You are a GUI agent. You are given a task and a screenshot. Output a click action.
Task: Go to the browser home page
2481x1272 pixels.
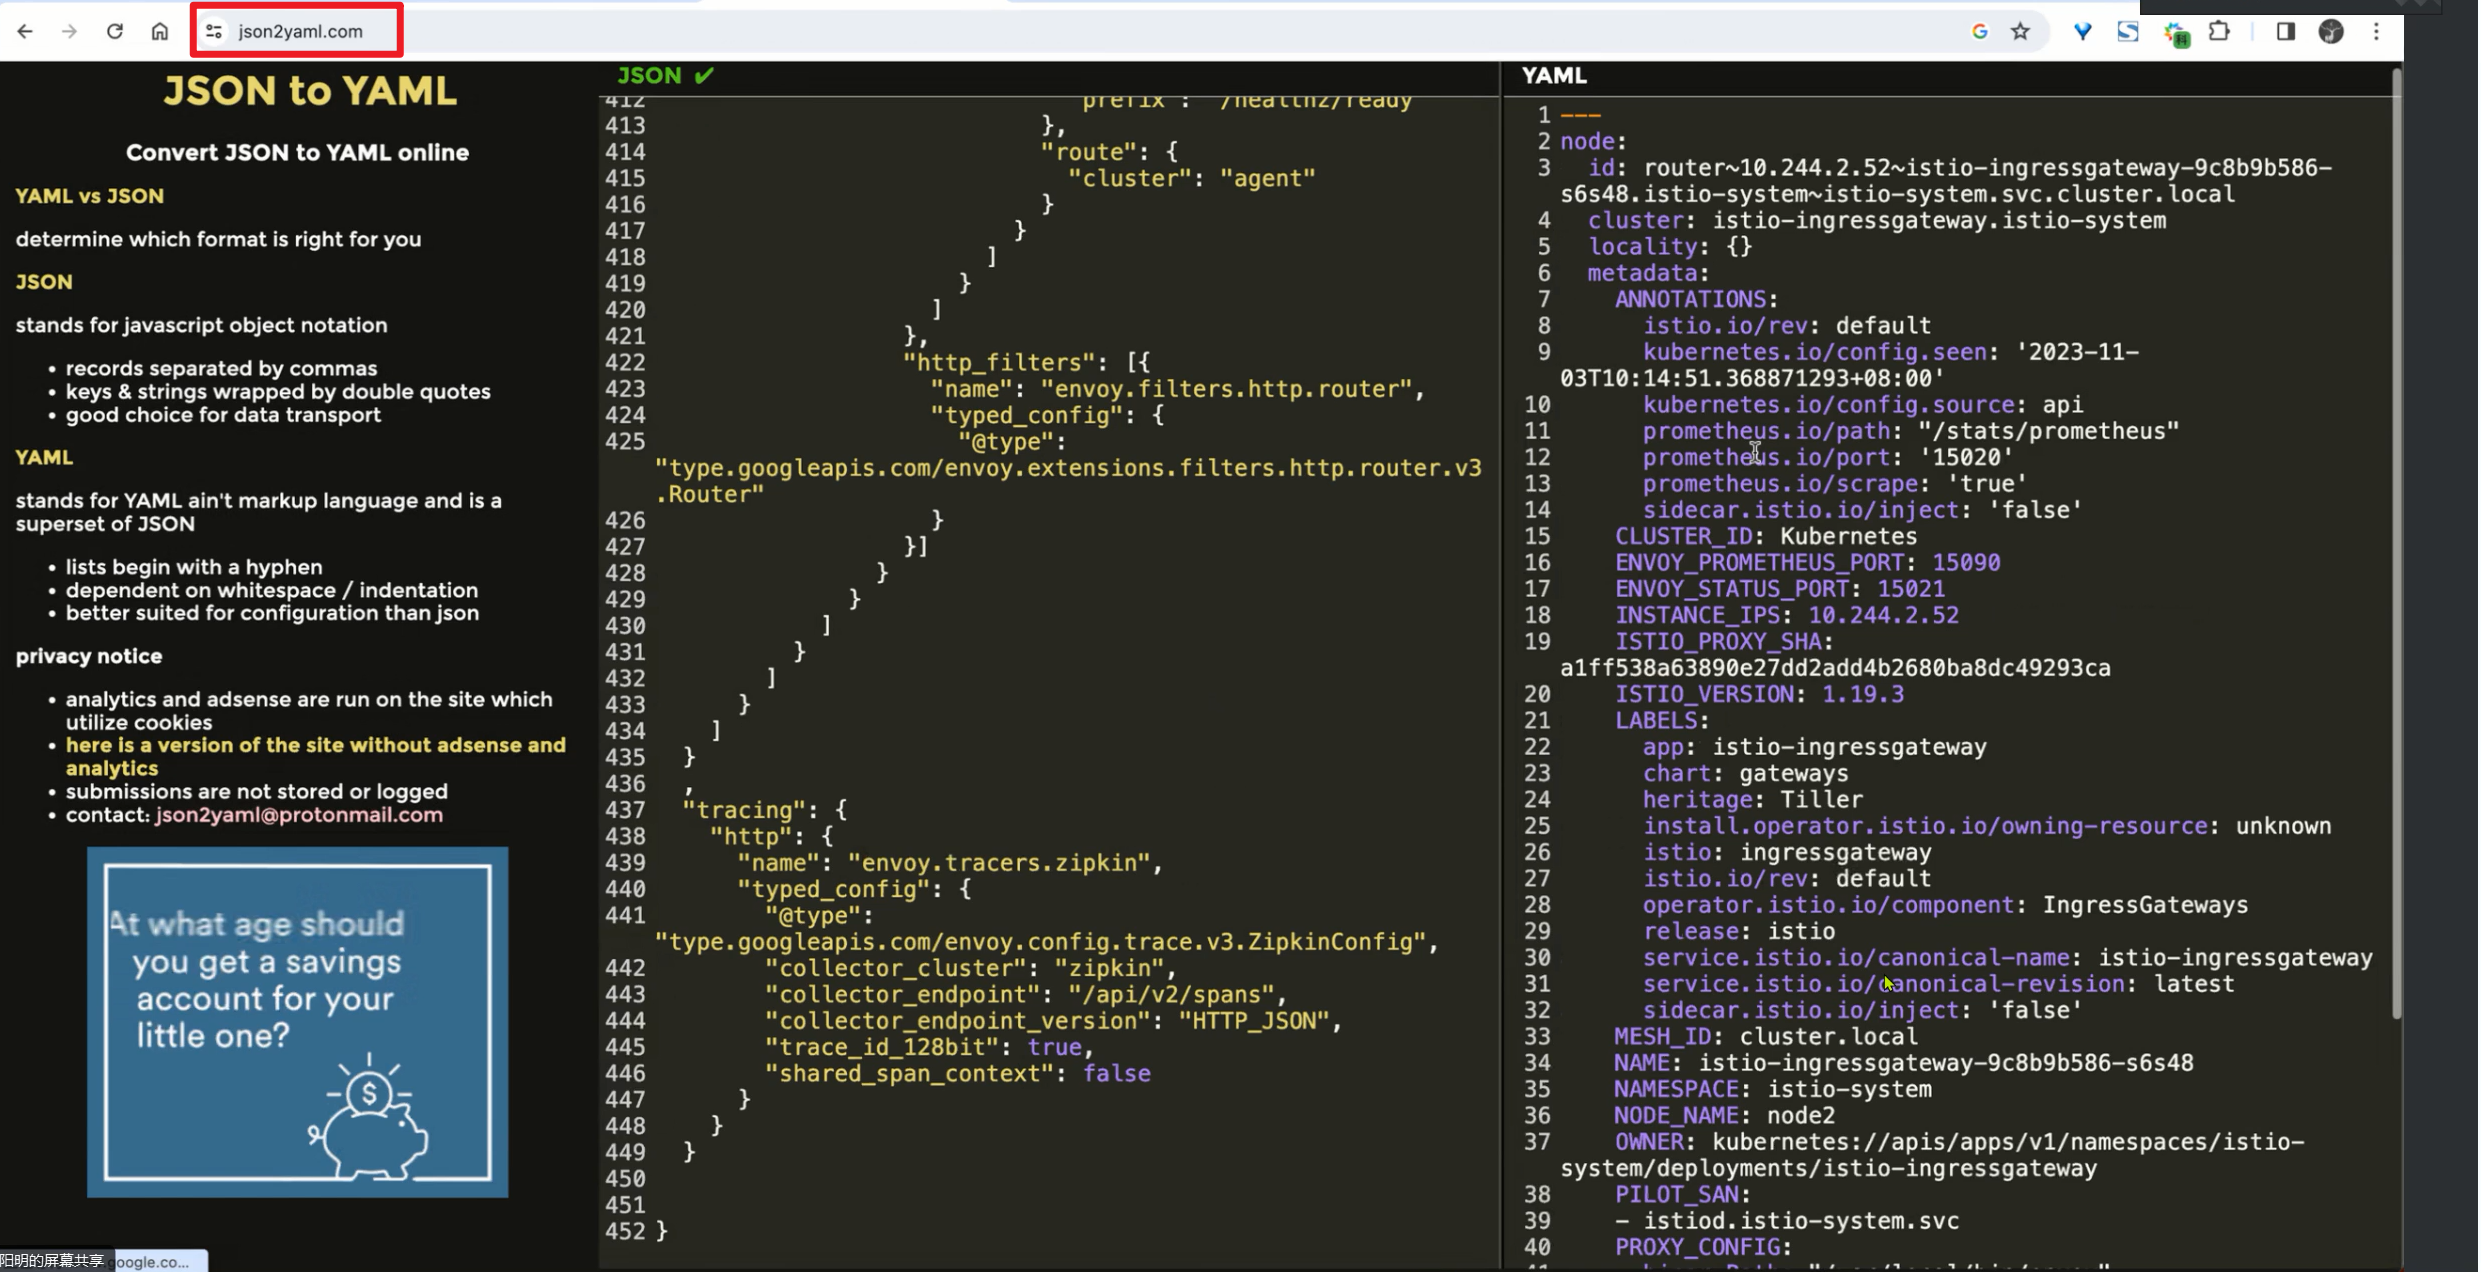click(x=160, y=31)
